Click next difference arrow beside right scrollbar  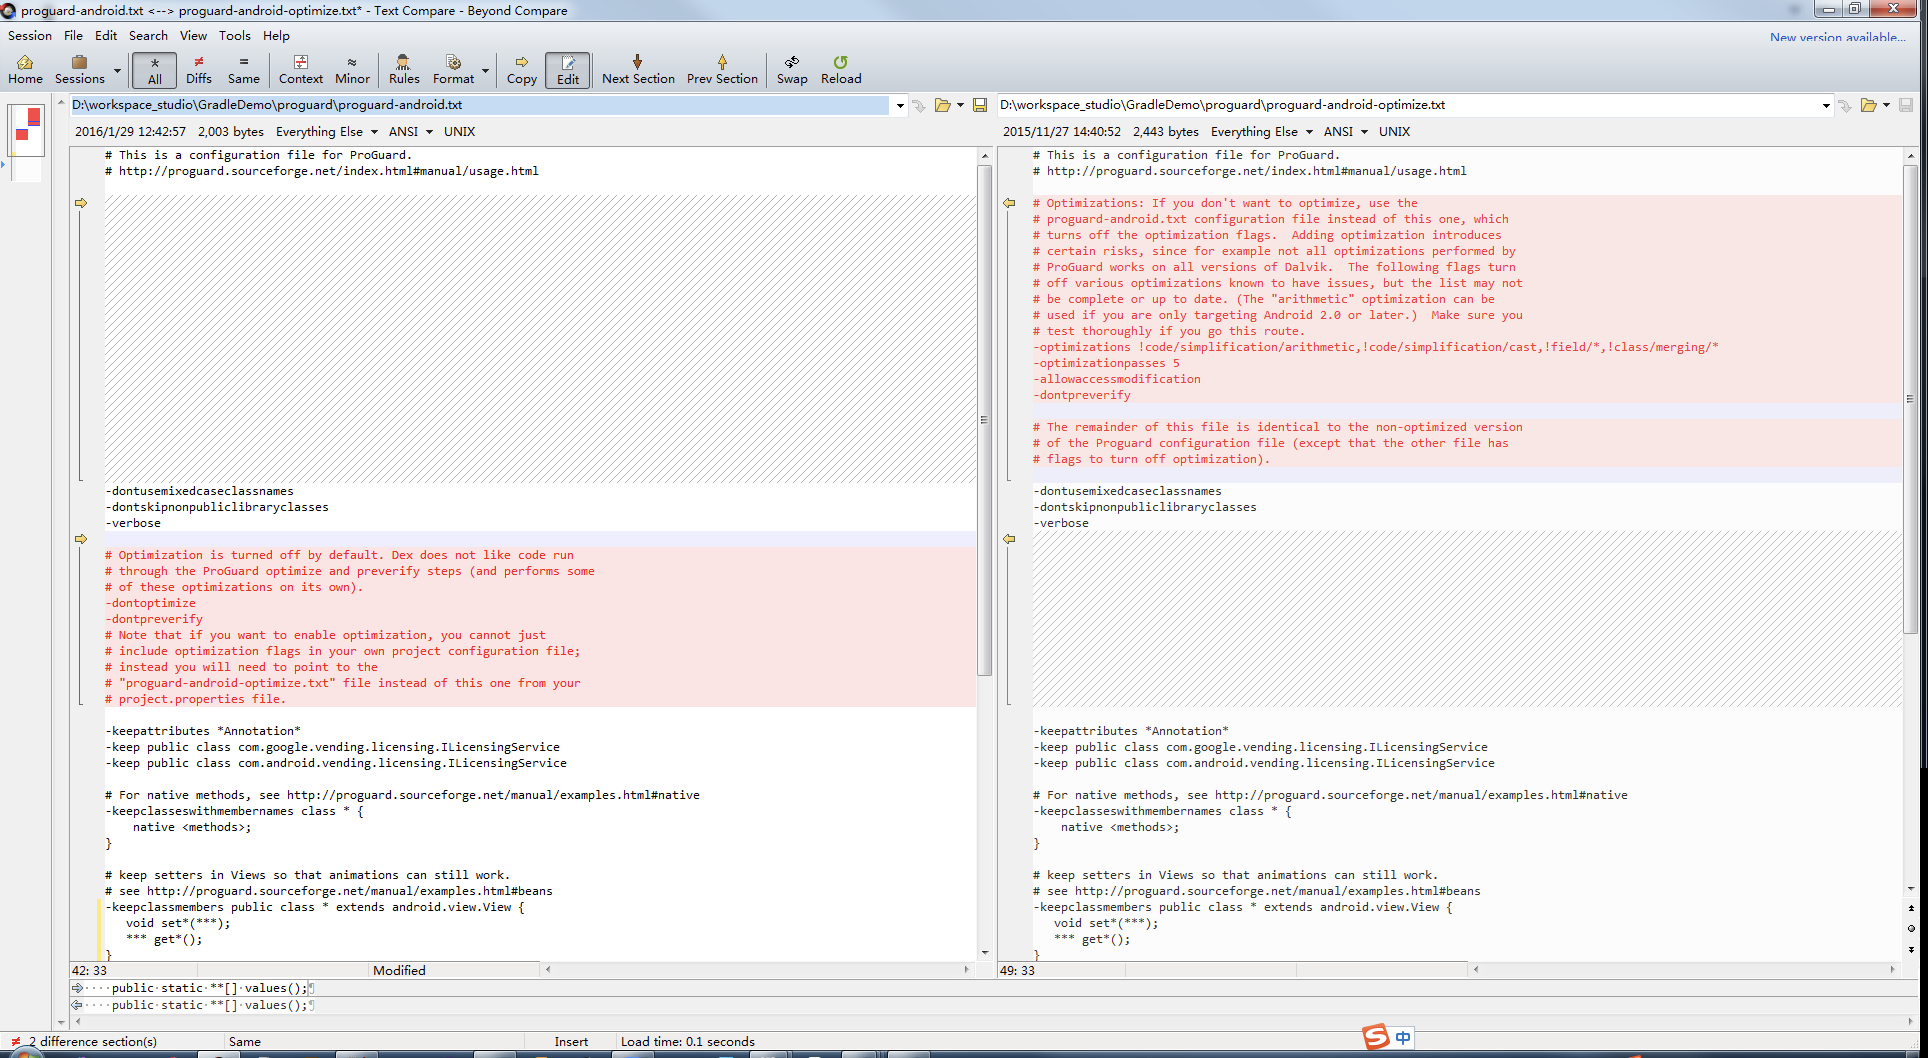[1911, 949]
